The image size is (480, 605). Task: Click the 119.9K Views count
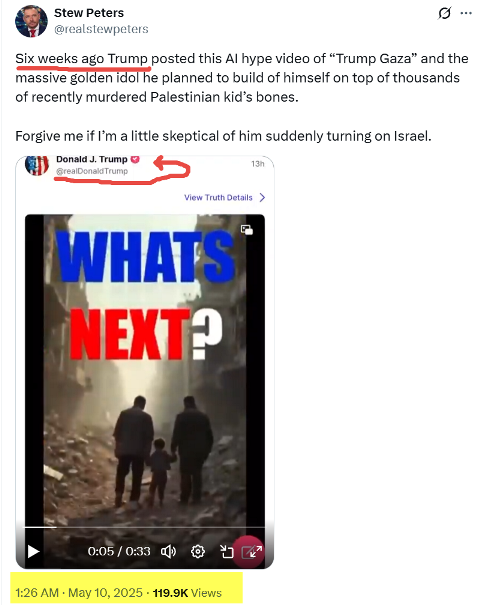(187, 593)
